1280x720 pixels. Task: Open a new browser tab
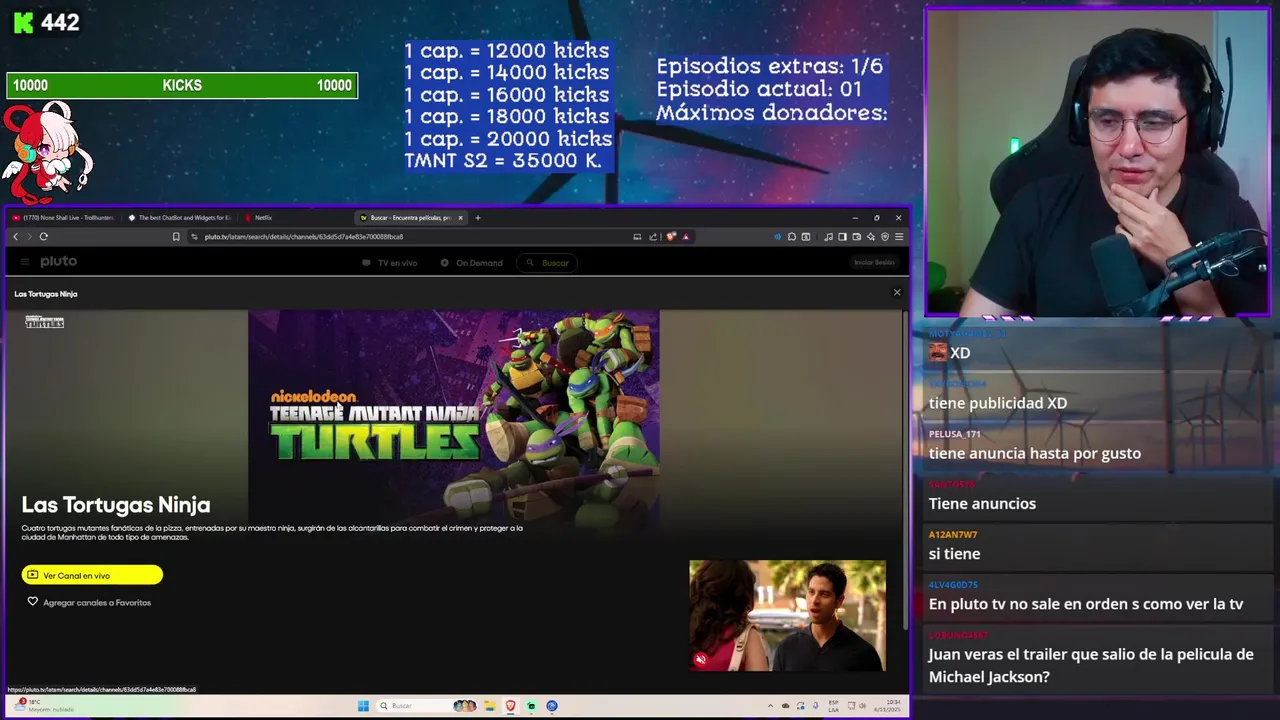click(x=478, y=217)
